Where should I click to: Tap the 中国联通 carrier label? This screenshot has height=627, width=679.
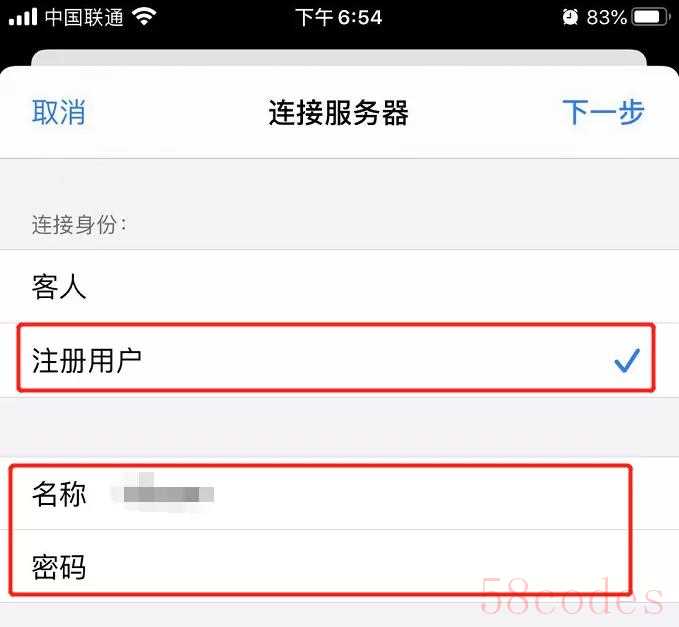[x=84, y=17]
